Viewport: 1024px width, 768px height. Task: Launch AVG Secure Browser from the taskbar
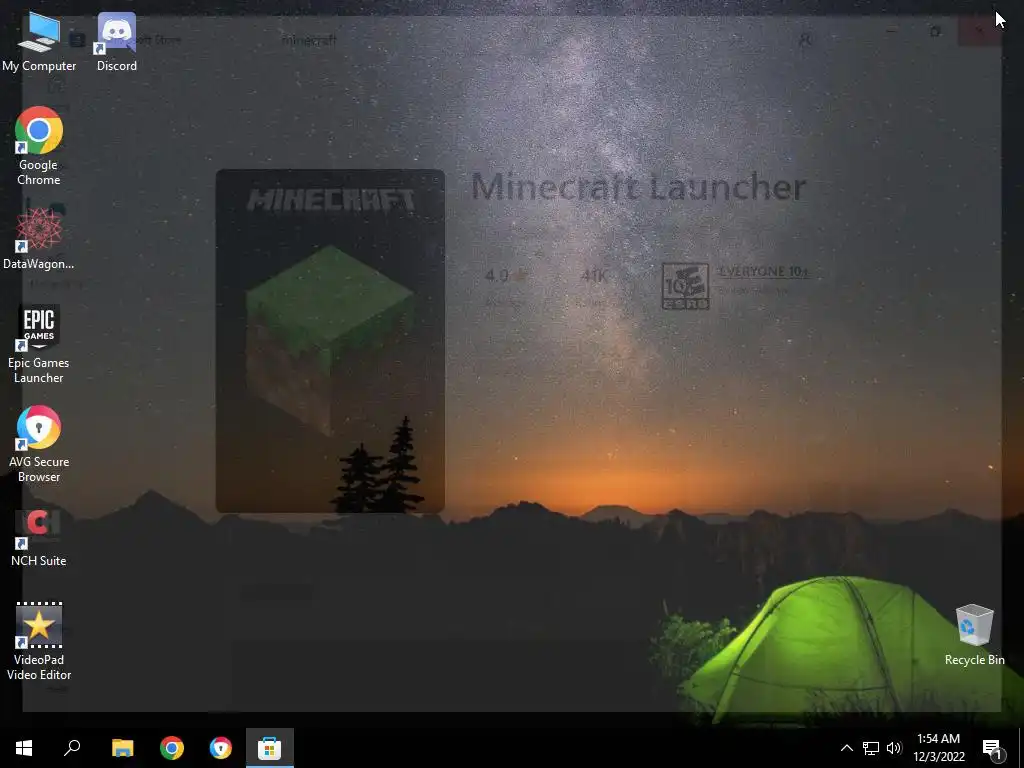tap(221, 748)
